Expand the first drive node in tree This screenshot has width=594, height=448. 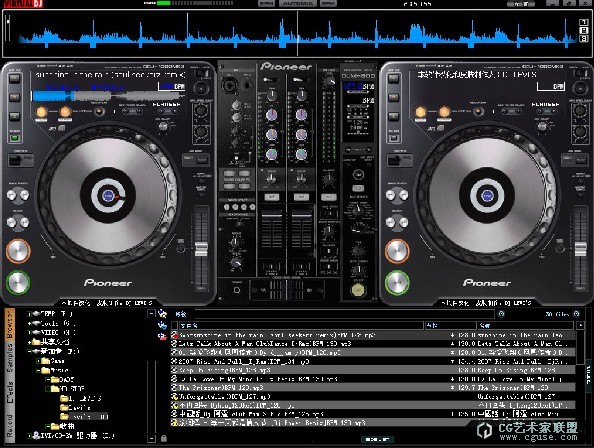(30, 314)
